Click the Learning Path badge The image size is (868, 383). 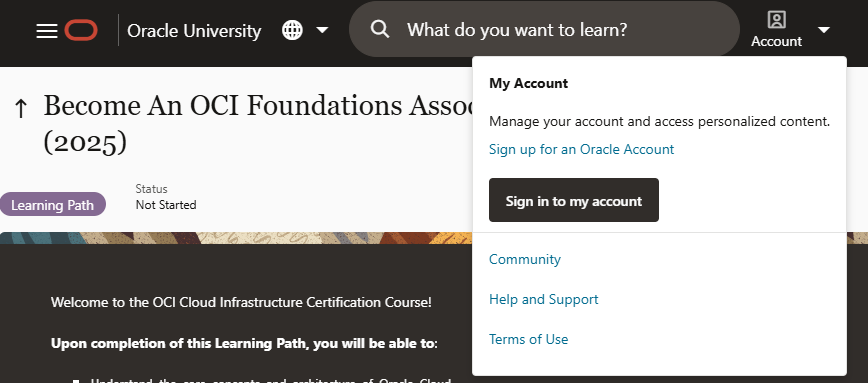coord(53,205)
